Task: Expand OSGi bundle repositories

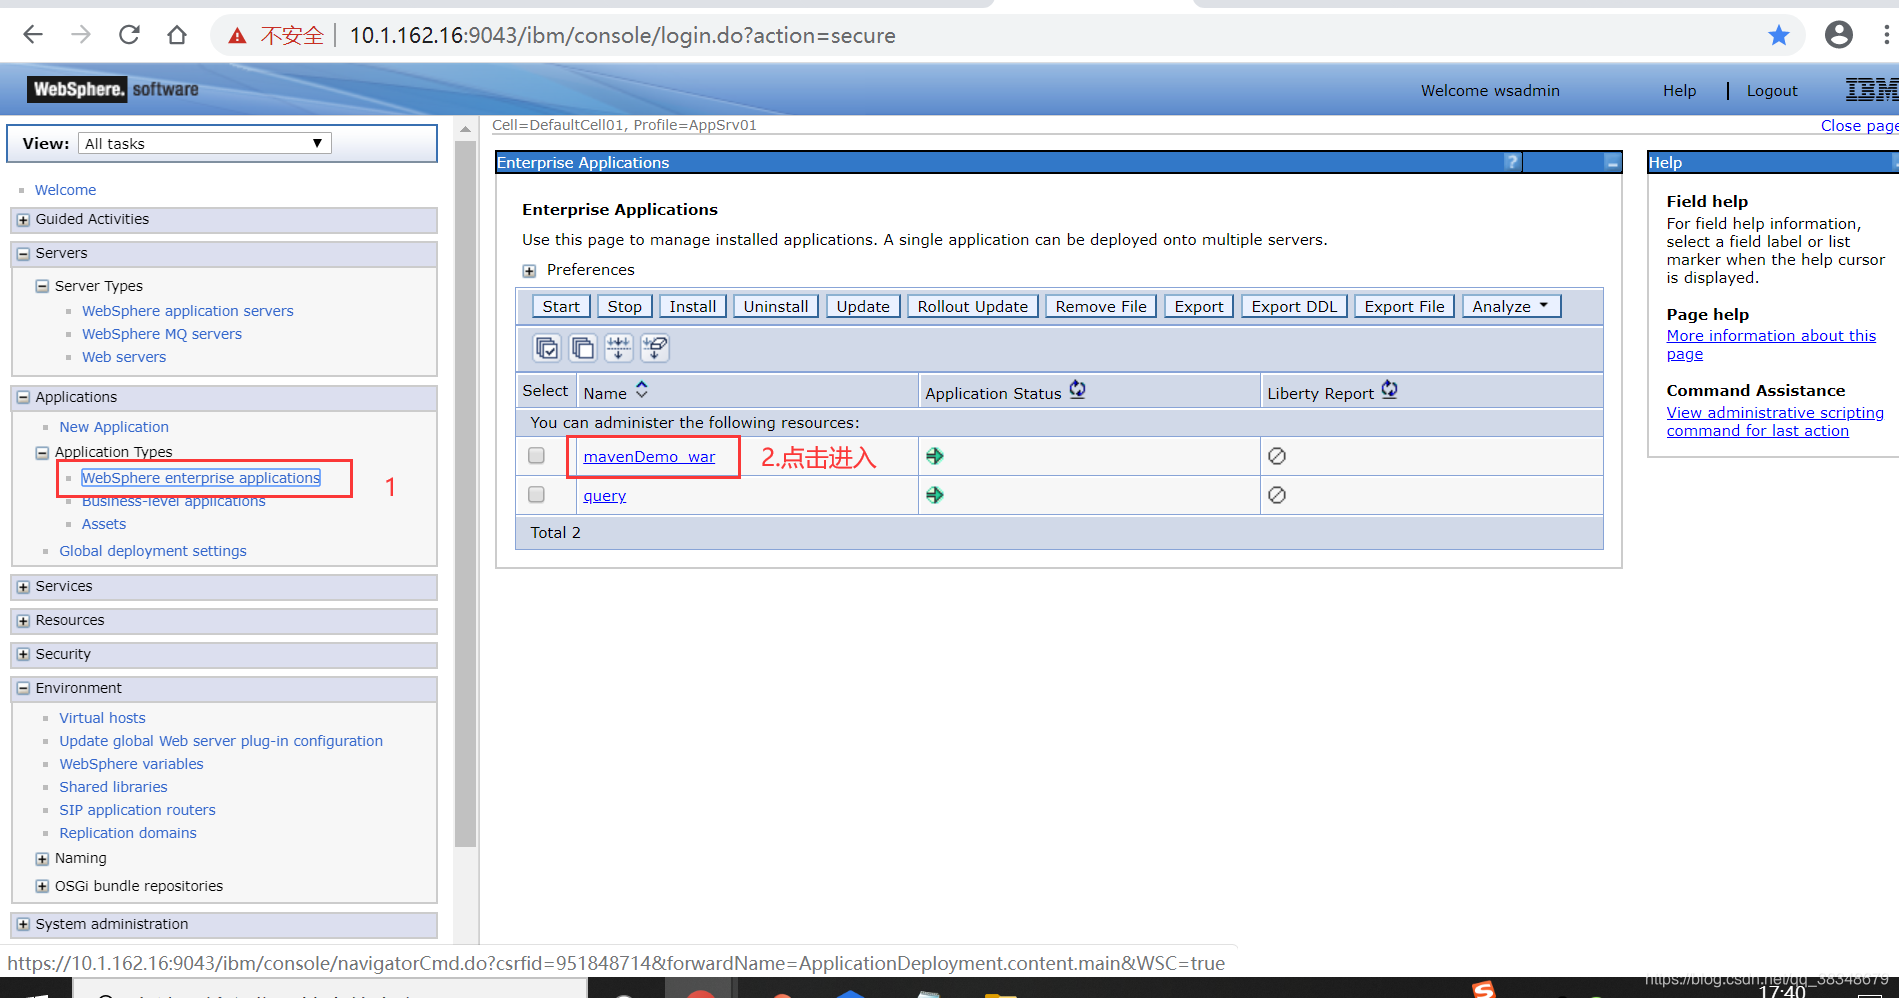Action: (42, 886)
